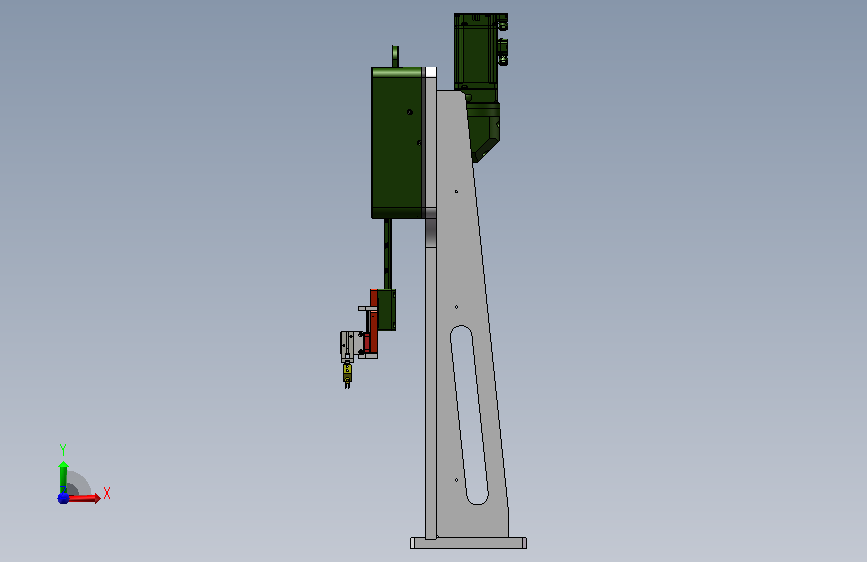Select the dark green servo motor at top
This screenshot has width=867, height=562.
point(479,51)
